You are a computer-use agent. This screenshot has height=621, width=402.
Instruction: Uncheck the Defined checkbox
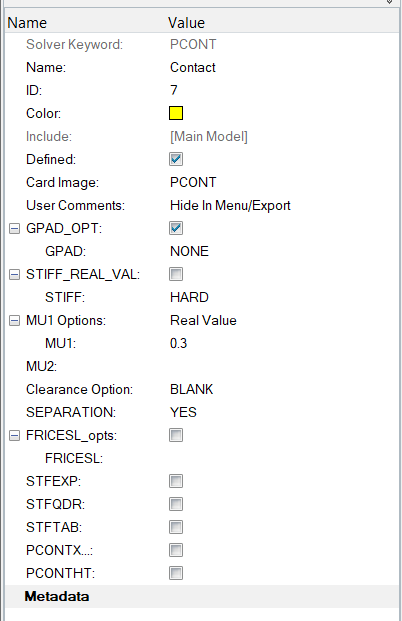[176, 159]
